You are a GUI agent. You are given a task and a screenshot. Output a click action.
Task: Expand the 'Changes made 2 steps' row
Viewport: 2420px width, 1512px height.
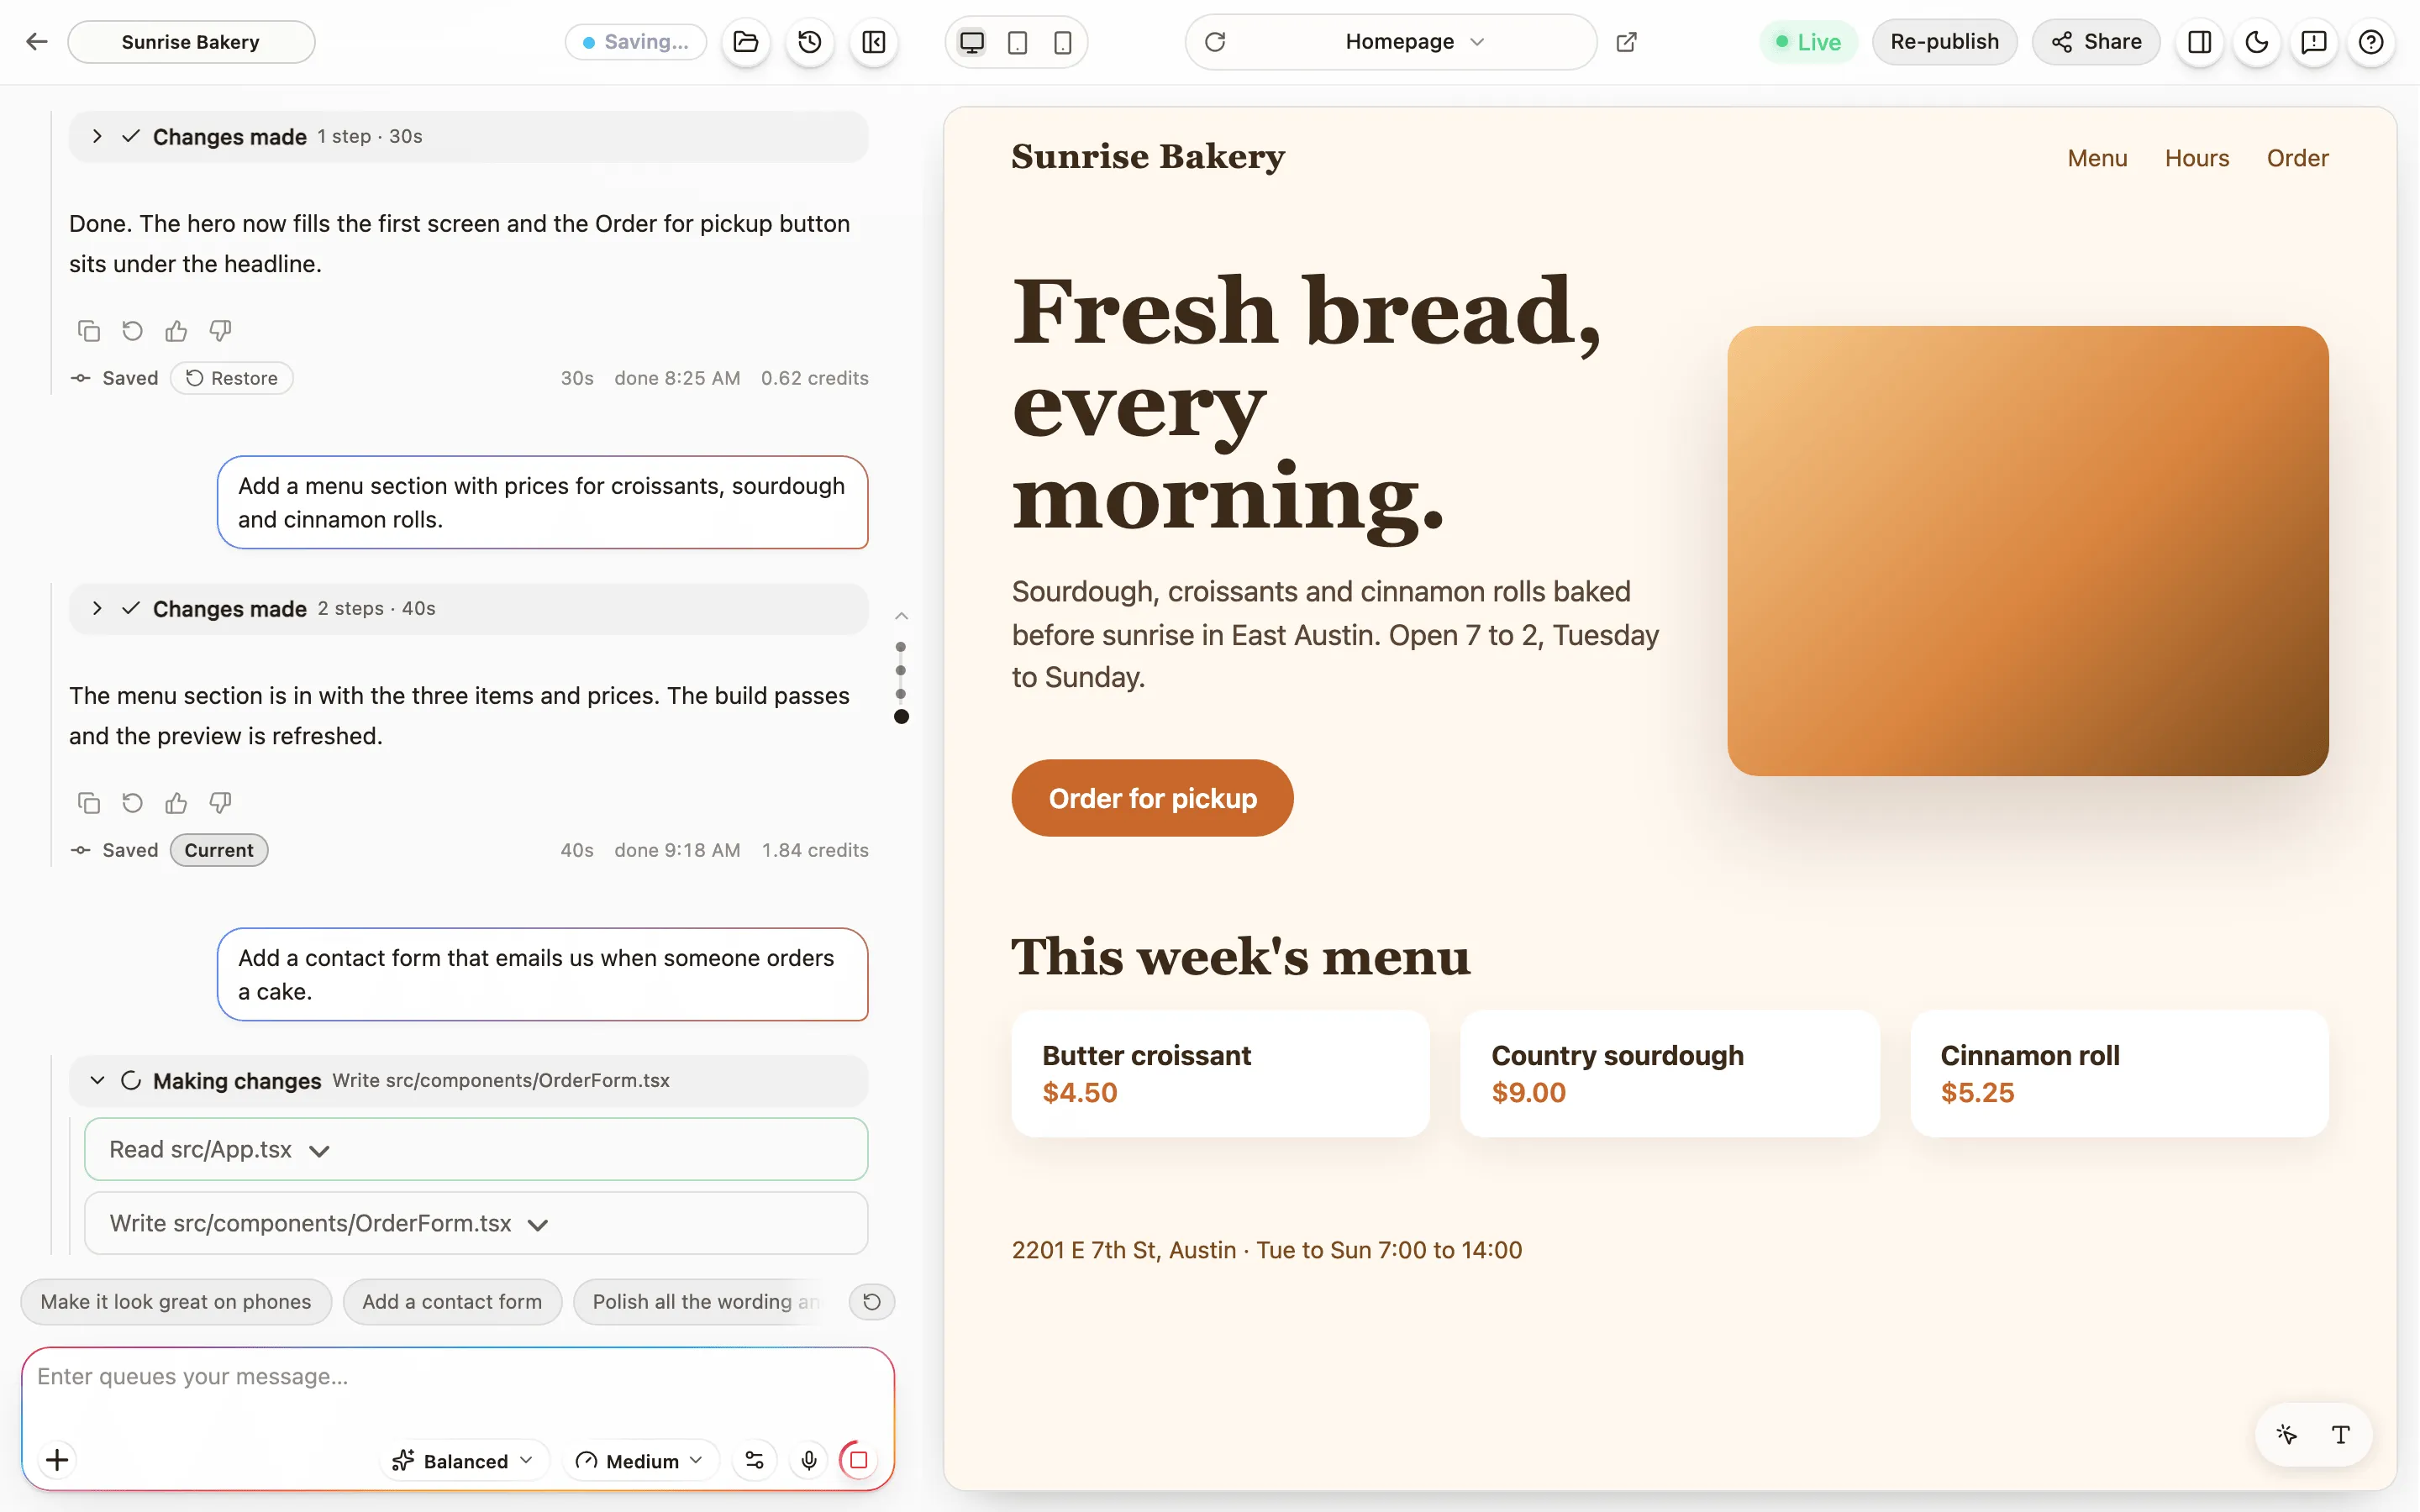point(468,608)
